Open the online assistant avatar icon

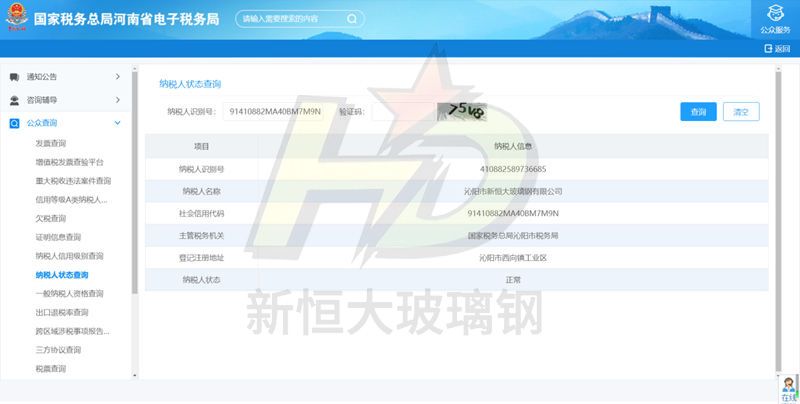(x=787, y=387)
